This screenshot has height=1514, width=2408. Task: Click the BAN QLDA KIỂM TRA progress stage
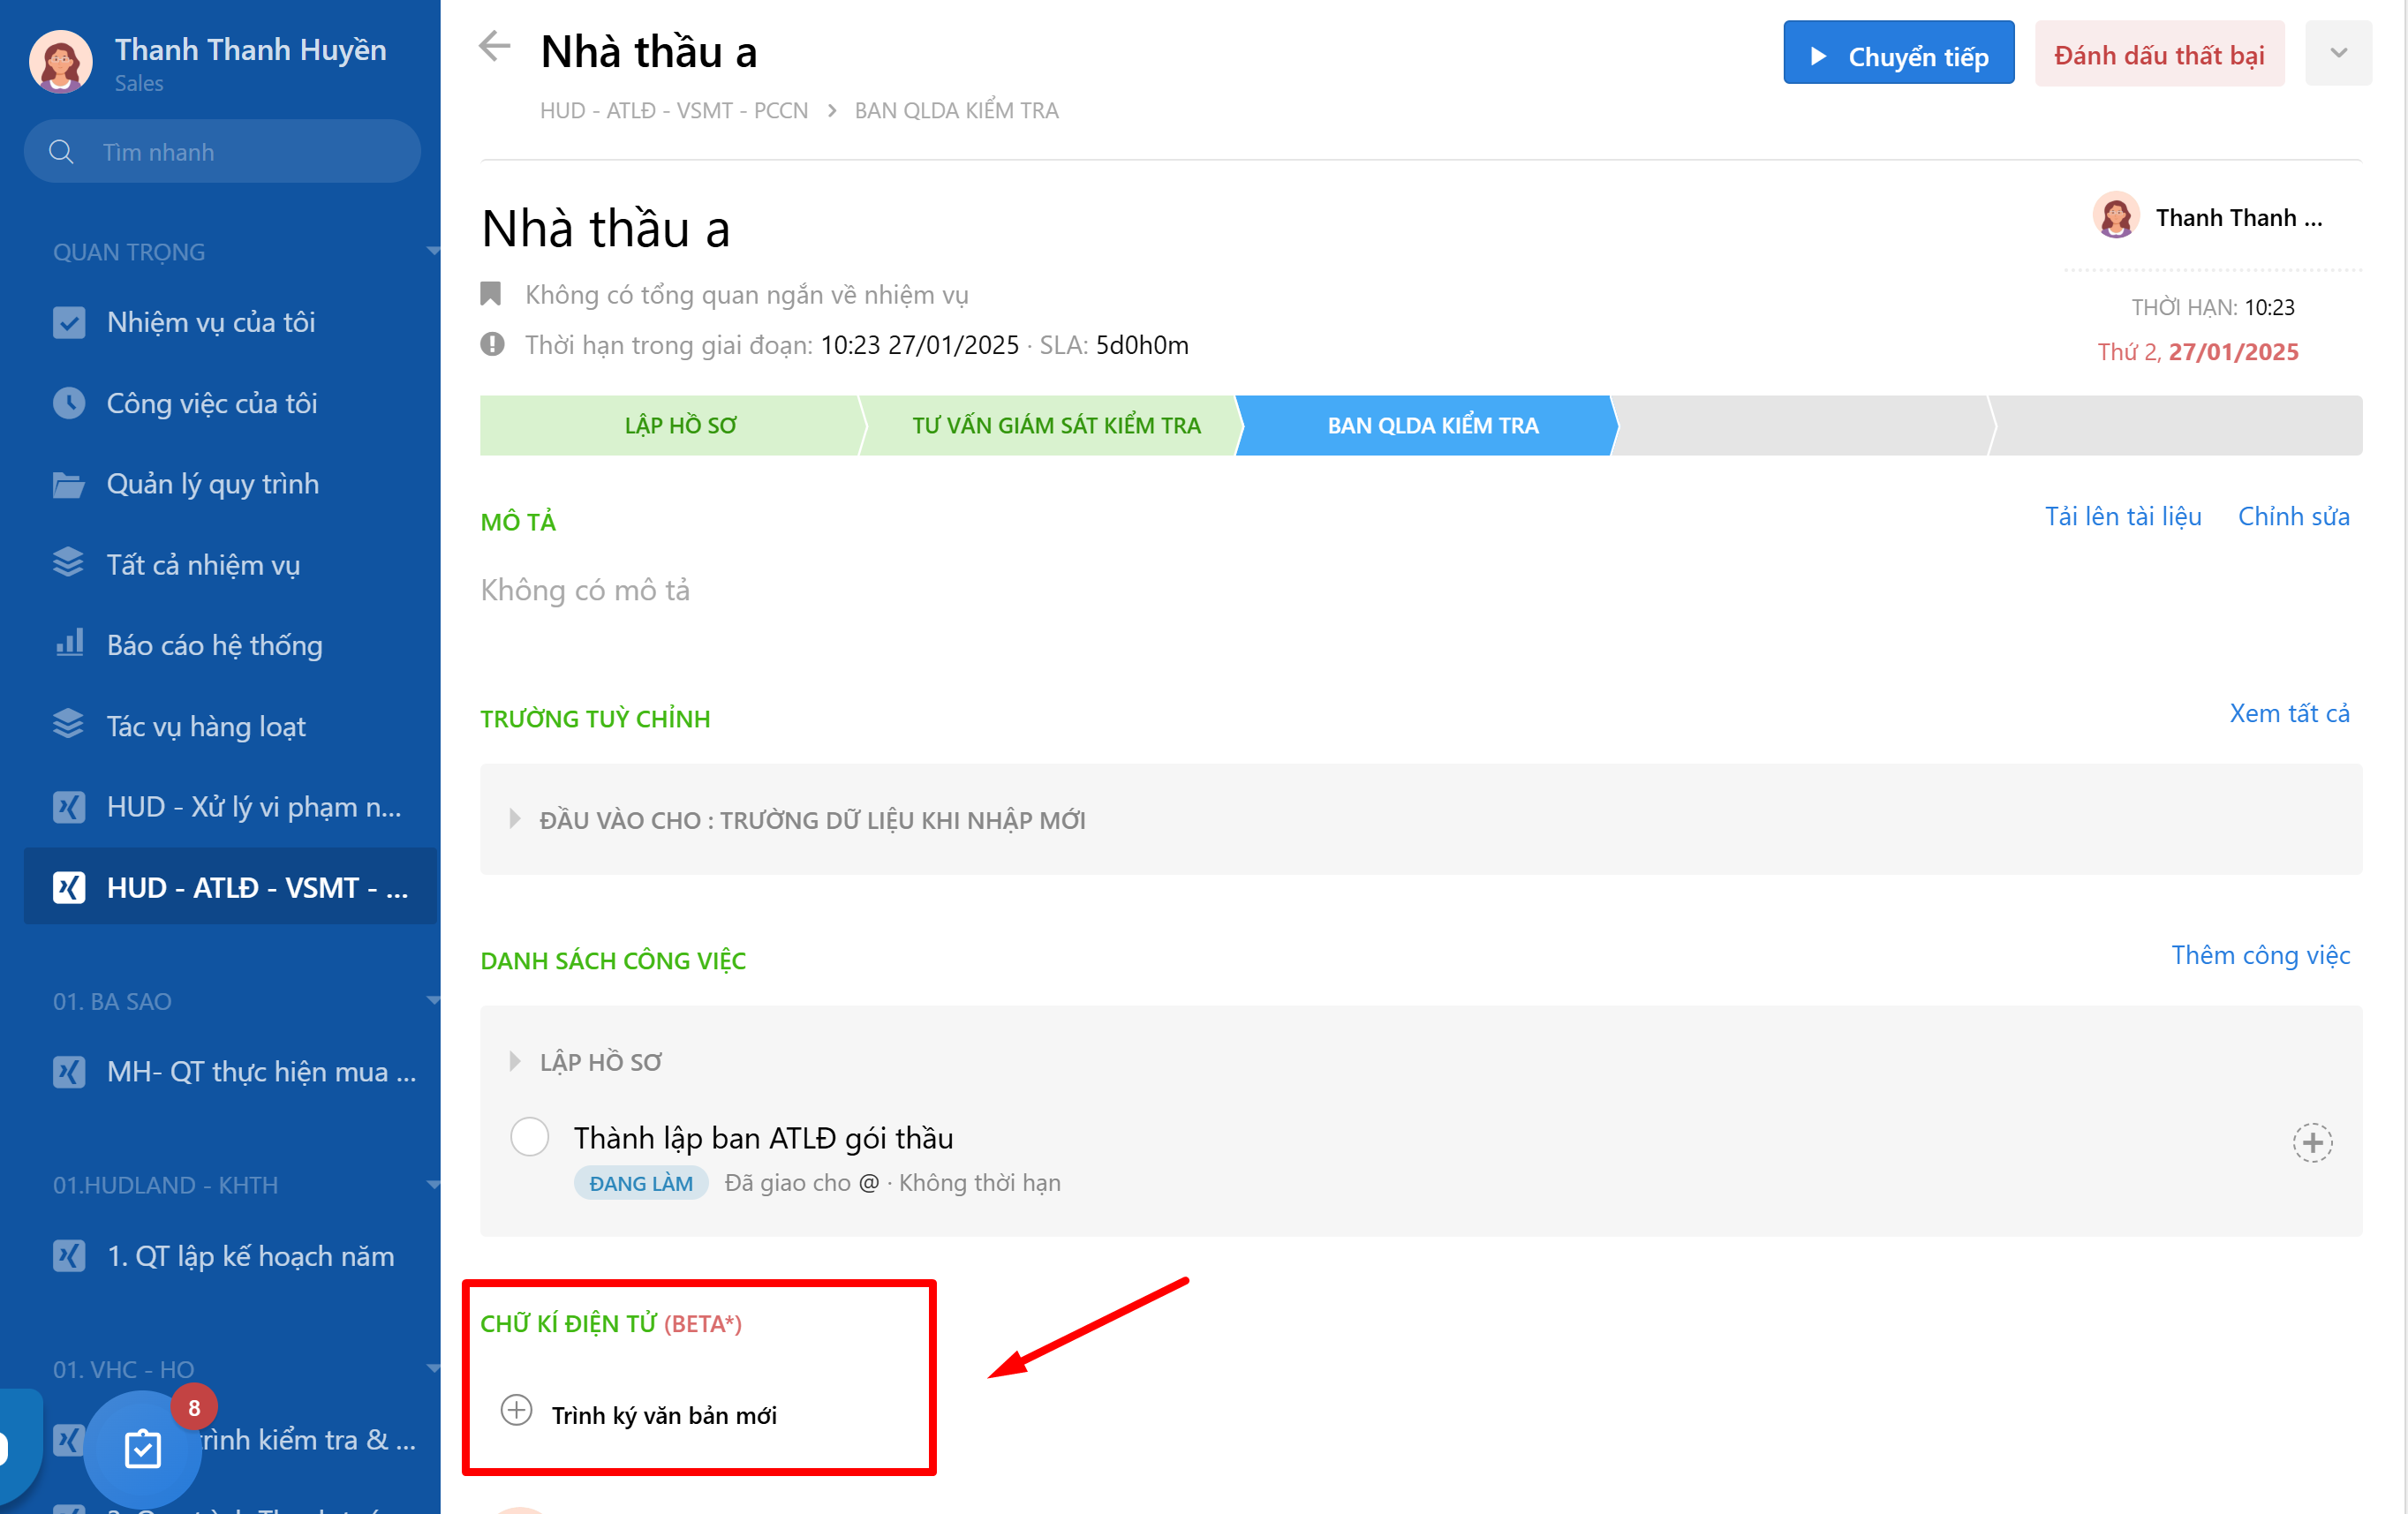(1431, 425)
